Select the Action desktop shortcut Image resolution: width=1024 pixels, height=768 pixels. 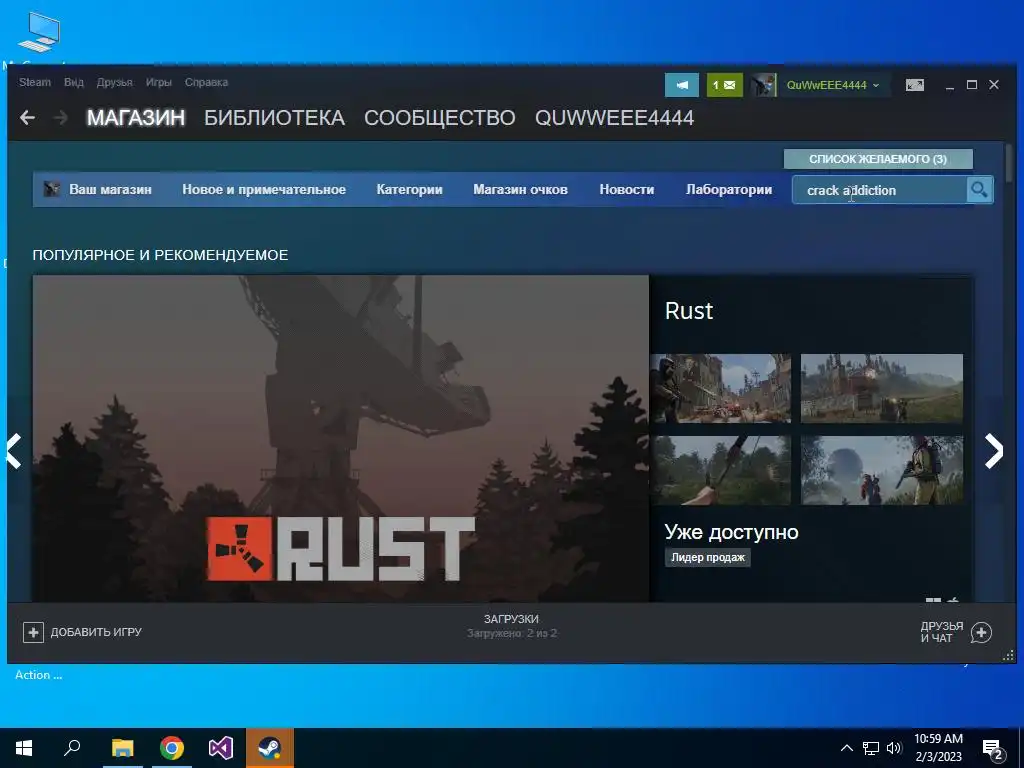point(39,675)
